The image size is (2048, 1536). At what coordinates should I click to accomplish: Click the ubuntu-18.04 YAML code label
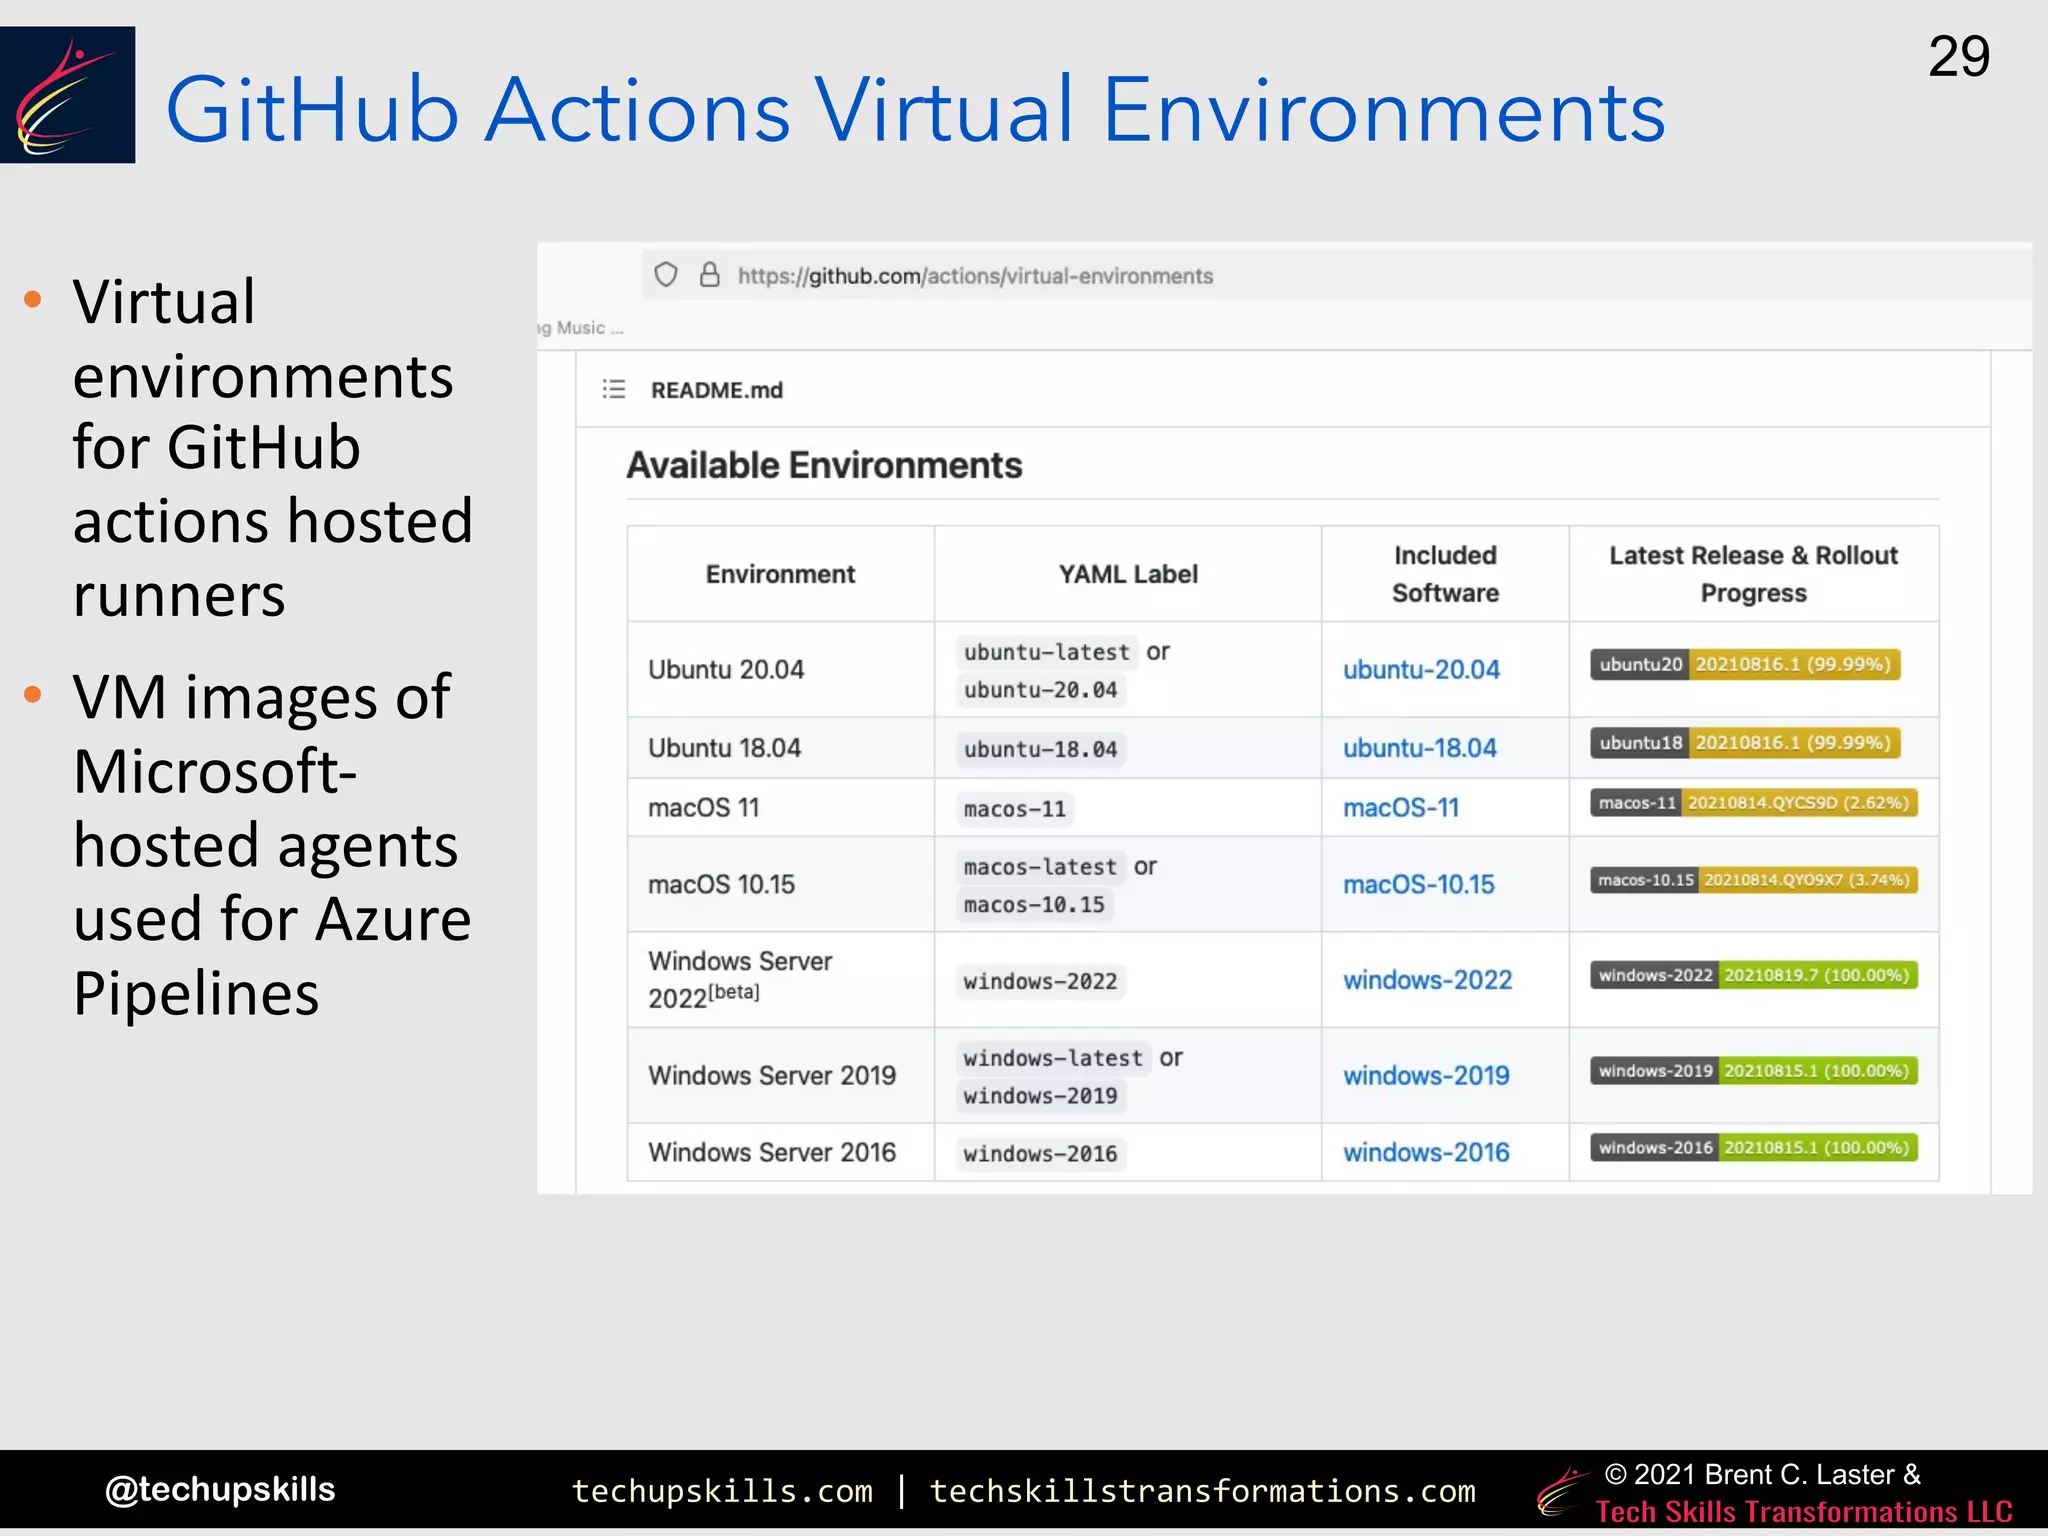[x=1040, y=749]
